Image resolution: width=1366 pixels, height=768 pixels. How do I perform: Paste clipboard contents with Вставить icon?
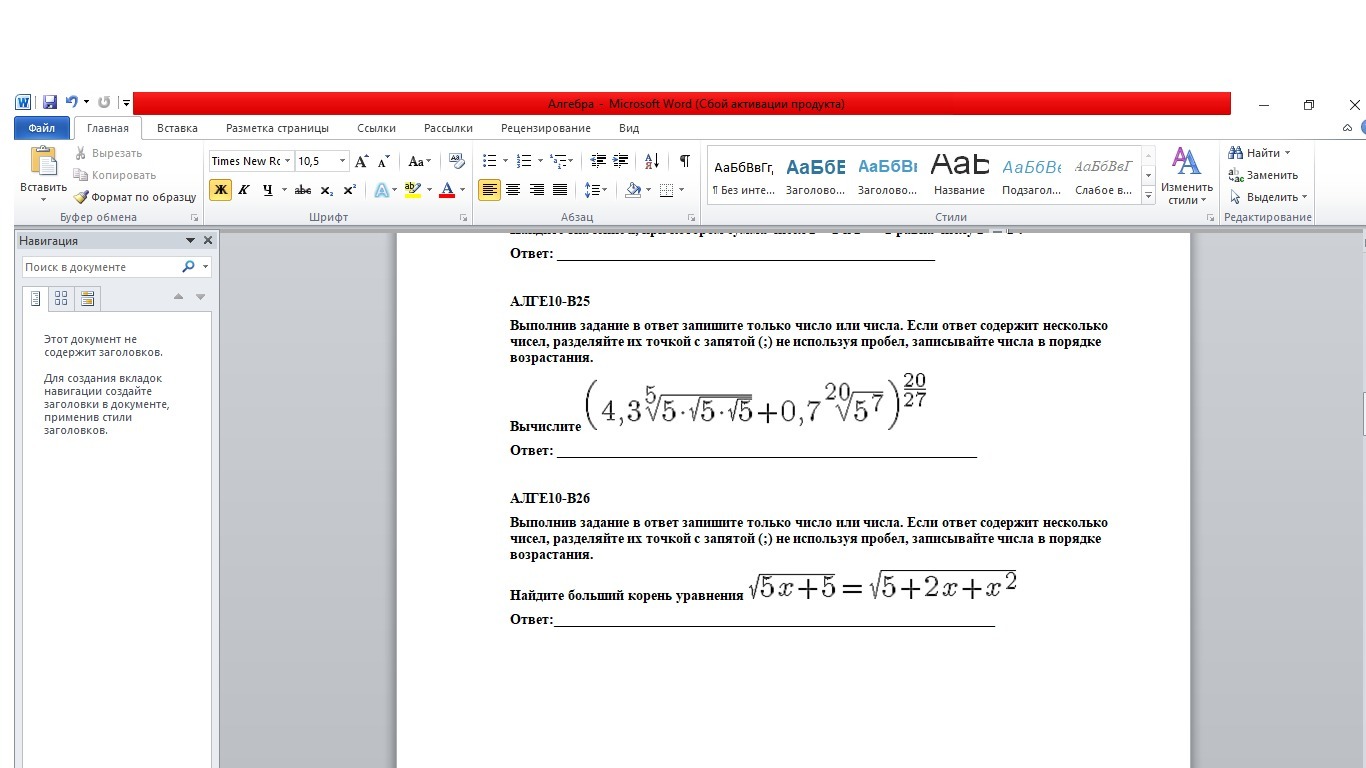coord(43,162)
